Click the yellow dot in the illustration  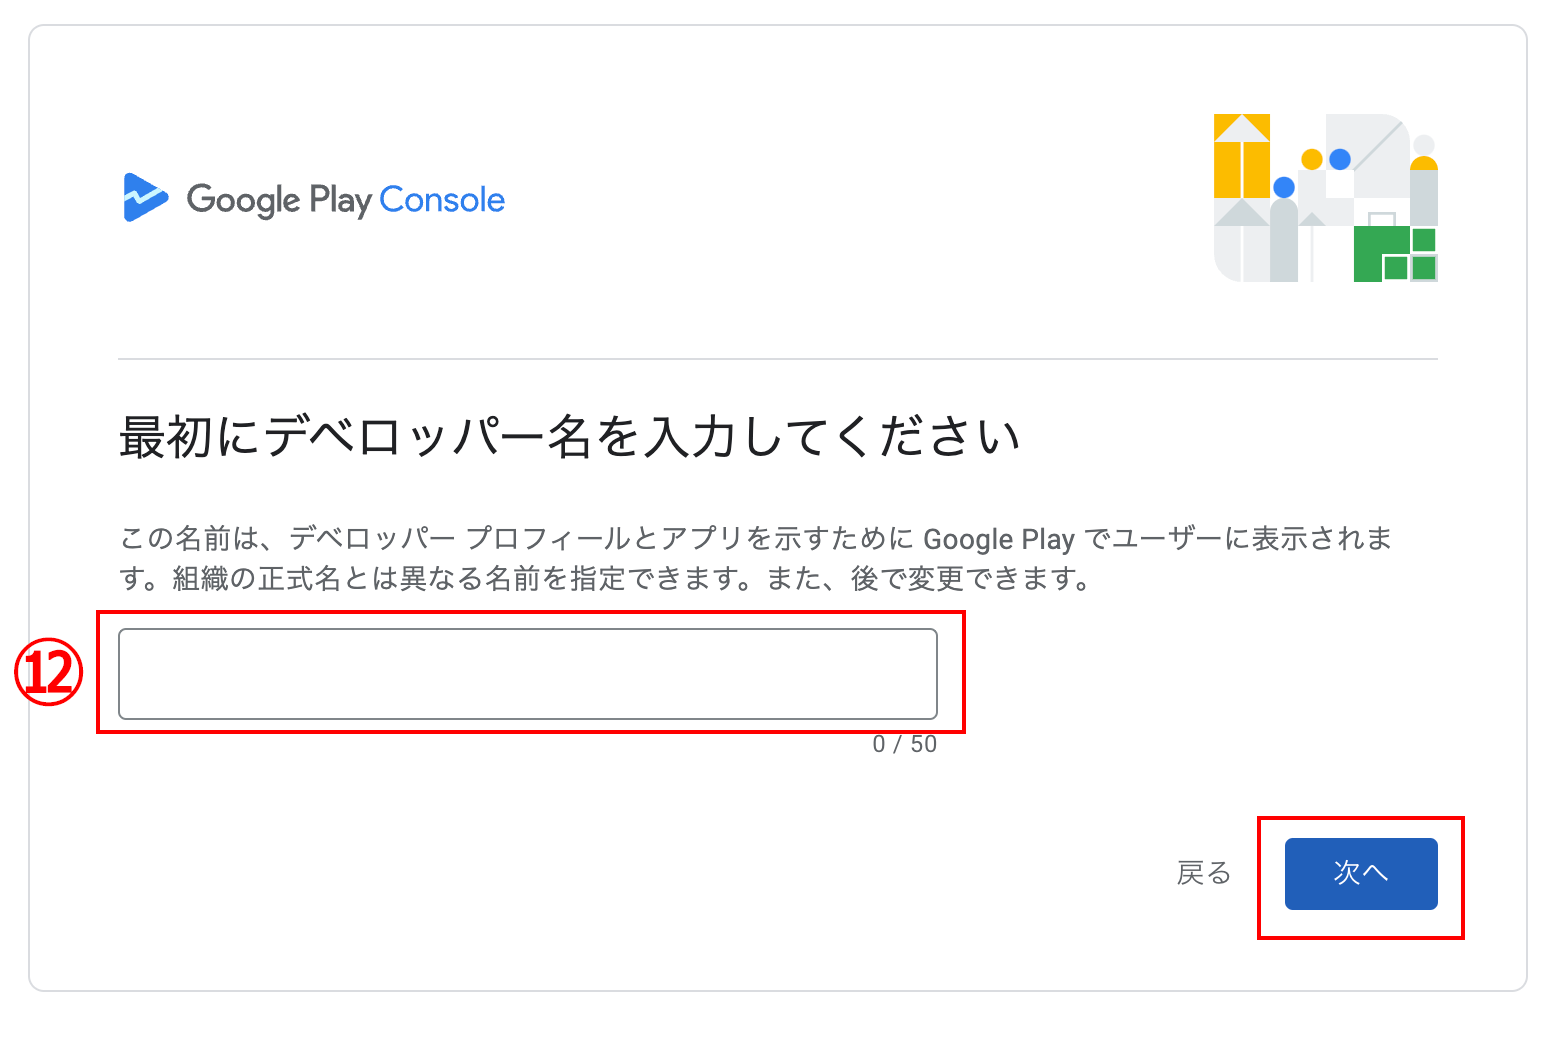[1312, 159]
